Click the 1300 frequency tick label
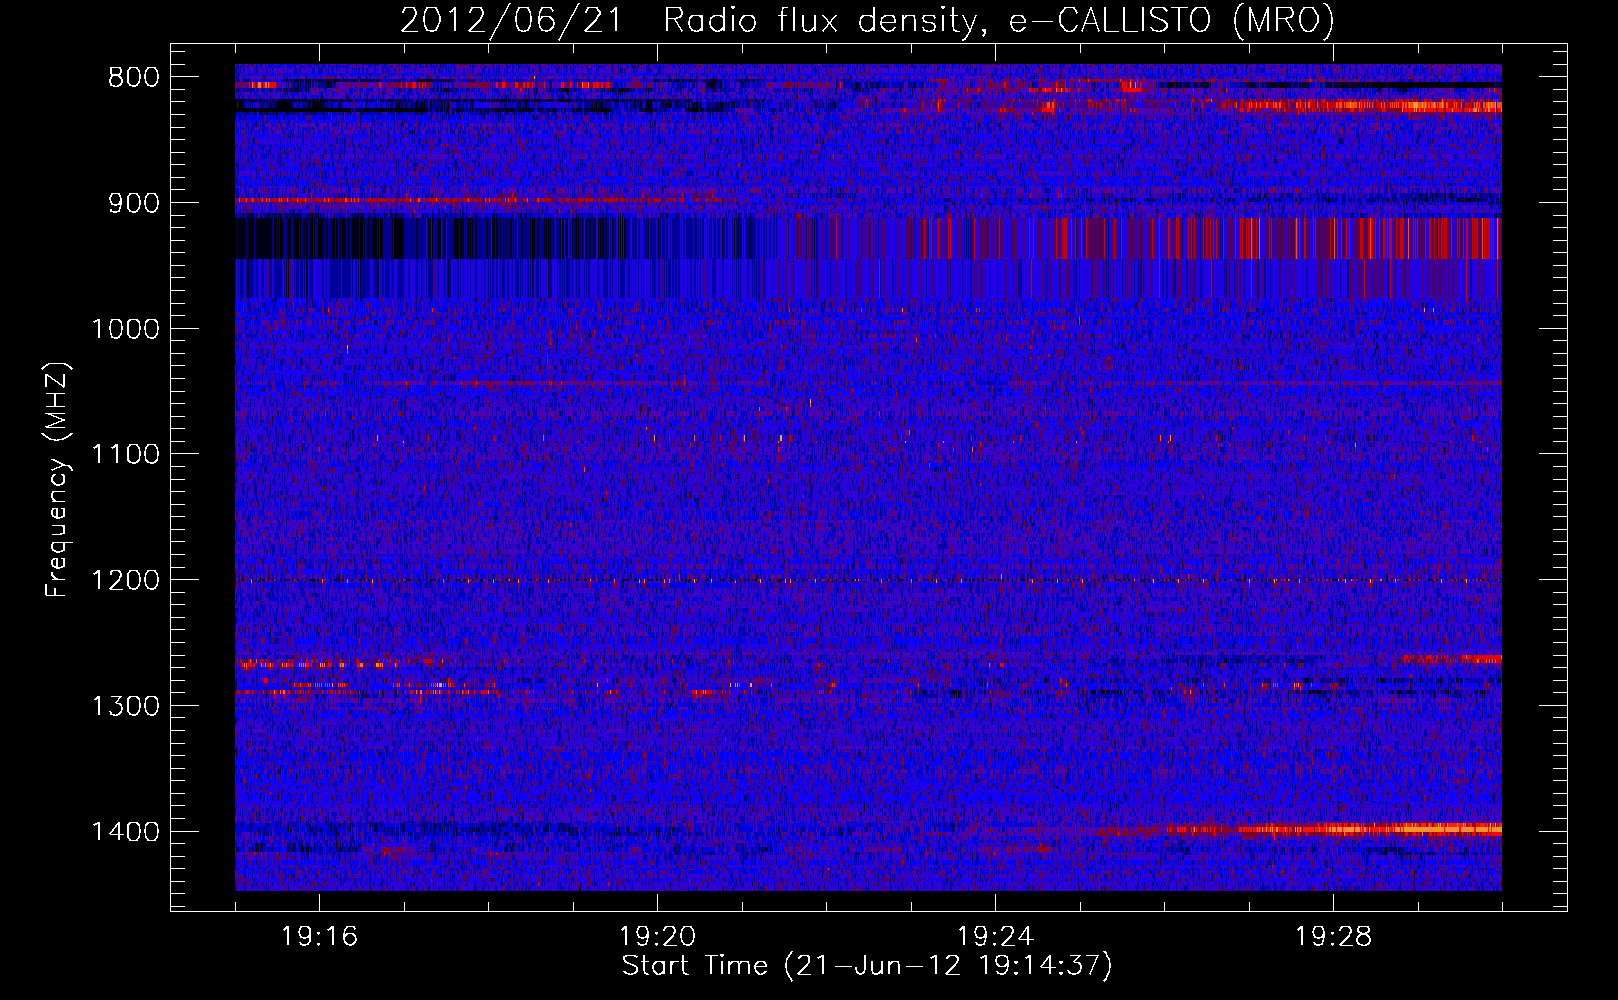1618x1000 pixels. (126, 706)
